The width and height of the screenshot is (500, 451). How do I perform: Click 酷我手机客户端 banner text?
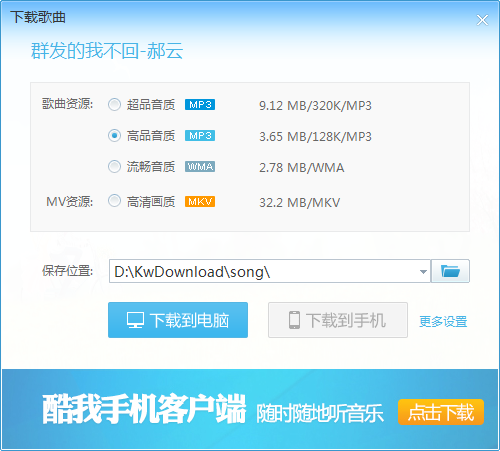pyautogui.click(x=144, y=409)
